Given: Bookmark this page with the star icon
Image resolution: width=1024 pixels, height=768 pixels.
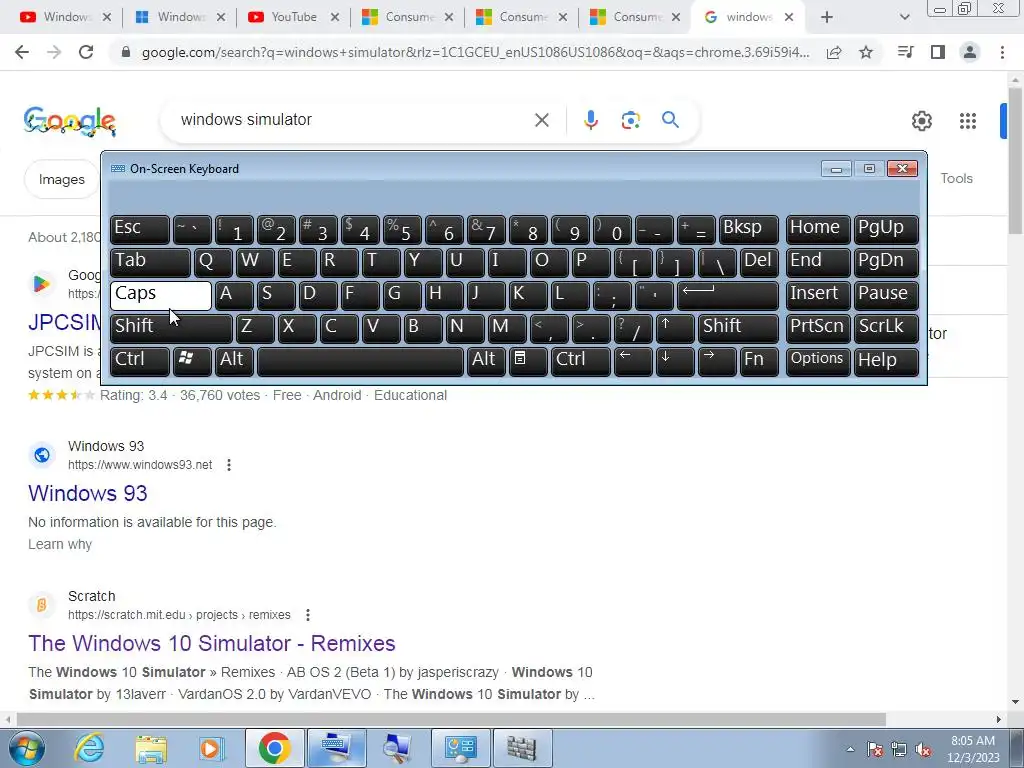Looking at the screenshot, I should 866,52.
